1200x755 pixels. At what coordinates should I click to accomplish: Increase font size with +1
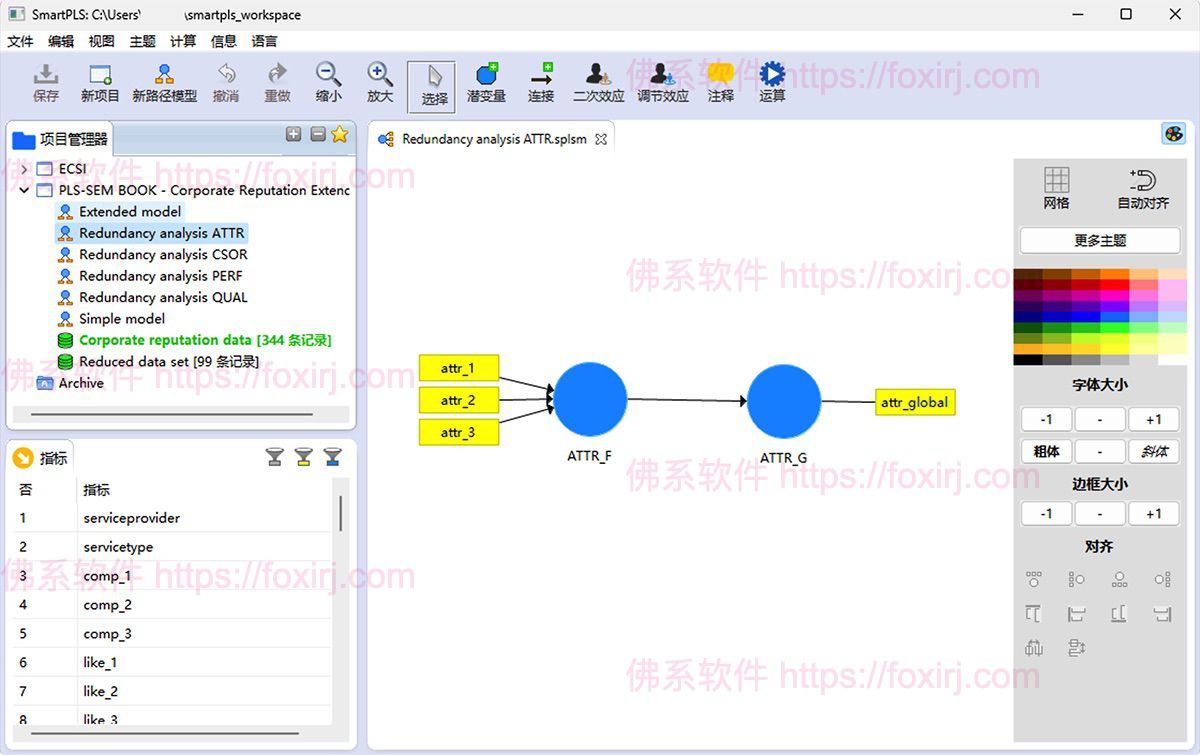point(1153,419)
